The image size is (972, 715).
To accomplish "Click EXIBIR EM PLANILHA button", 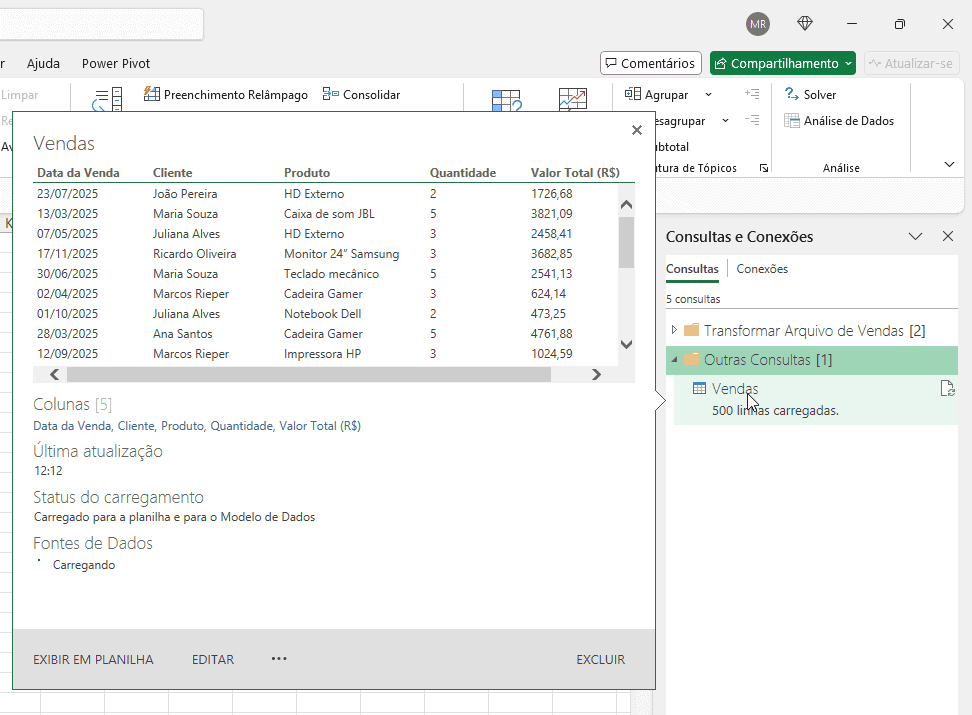I will pos(93,660).
